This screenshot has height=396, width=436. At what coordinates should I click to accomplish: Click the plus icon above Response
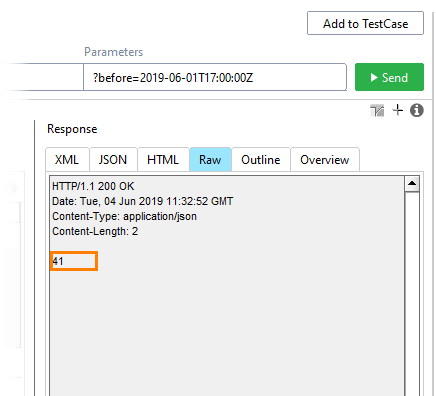(x=398, y=110)
